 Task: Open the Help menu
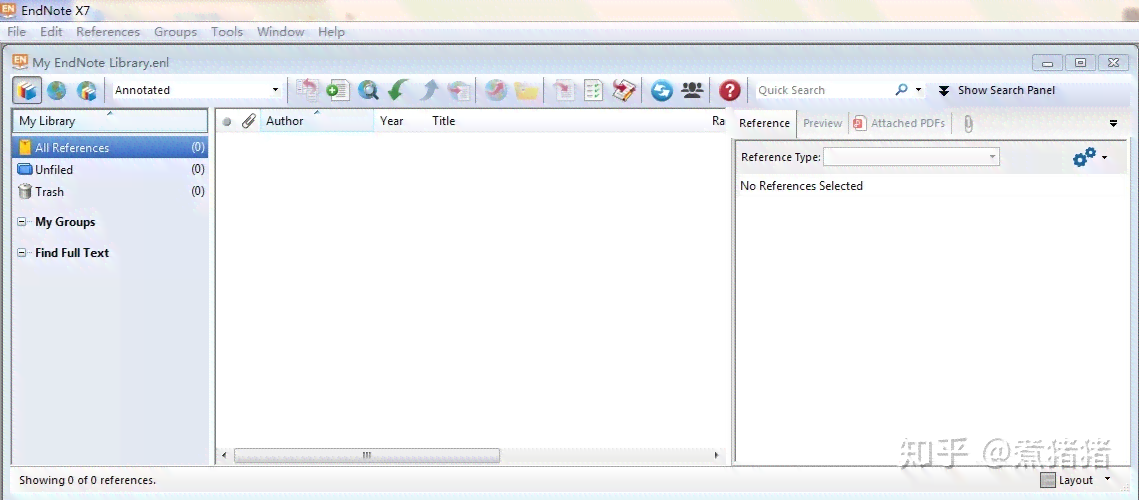pos(331,32)
